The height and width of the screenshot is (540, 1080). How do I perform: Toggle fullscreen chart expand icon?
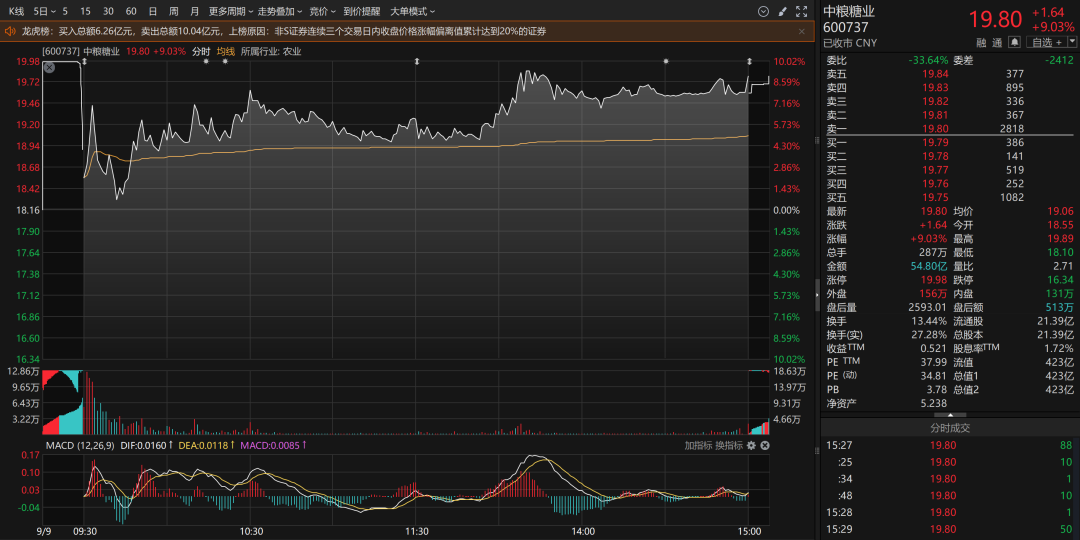[x=801, y=12]
